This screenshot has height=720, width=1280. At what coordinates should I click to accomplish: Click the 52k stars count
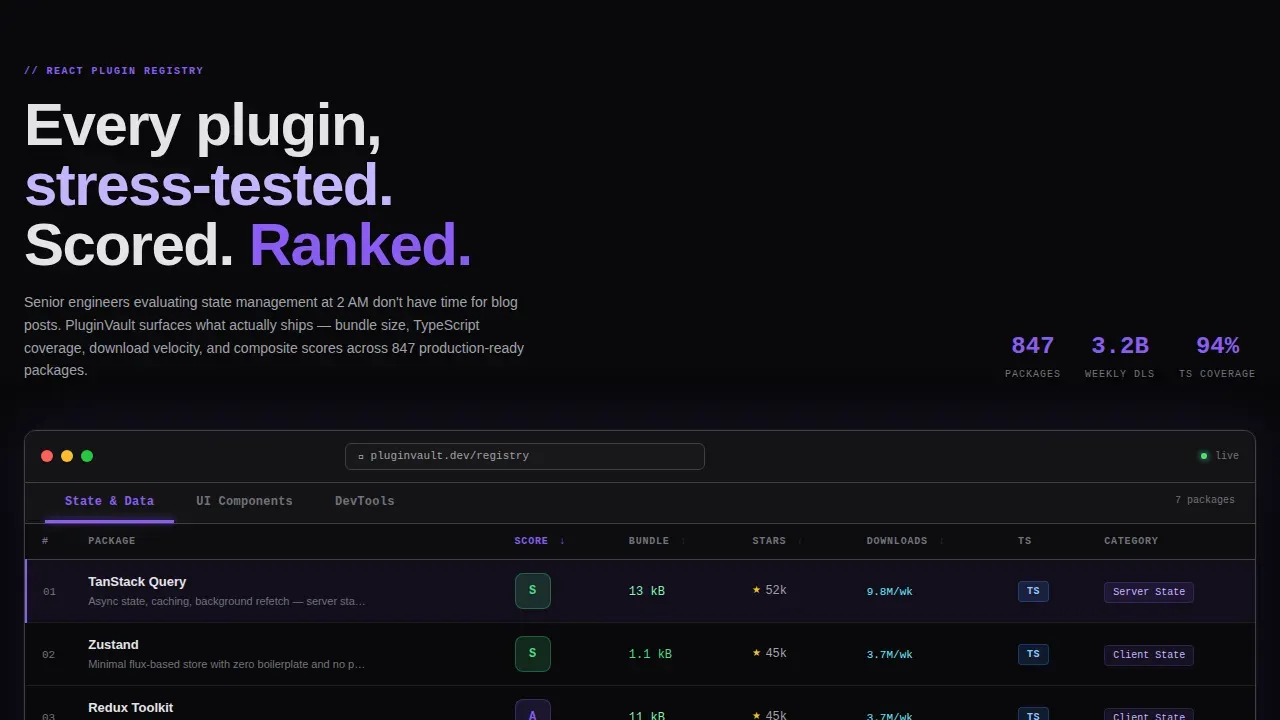[776, 591]
